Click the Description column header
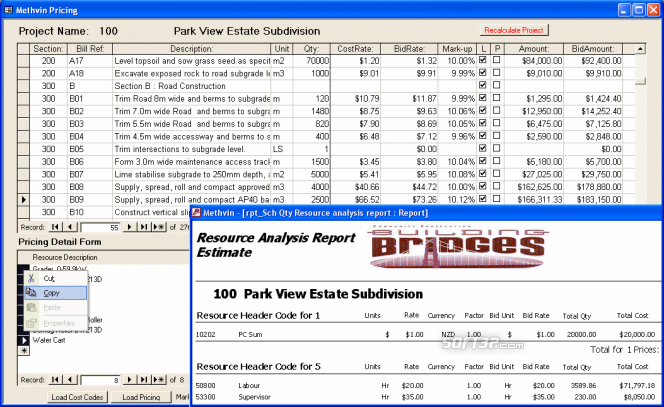This screenshot has height=407, width=664. pyautogui.click(x=191, y=49)
